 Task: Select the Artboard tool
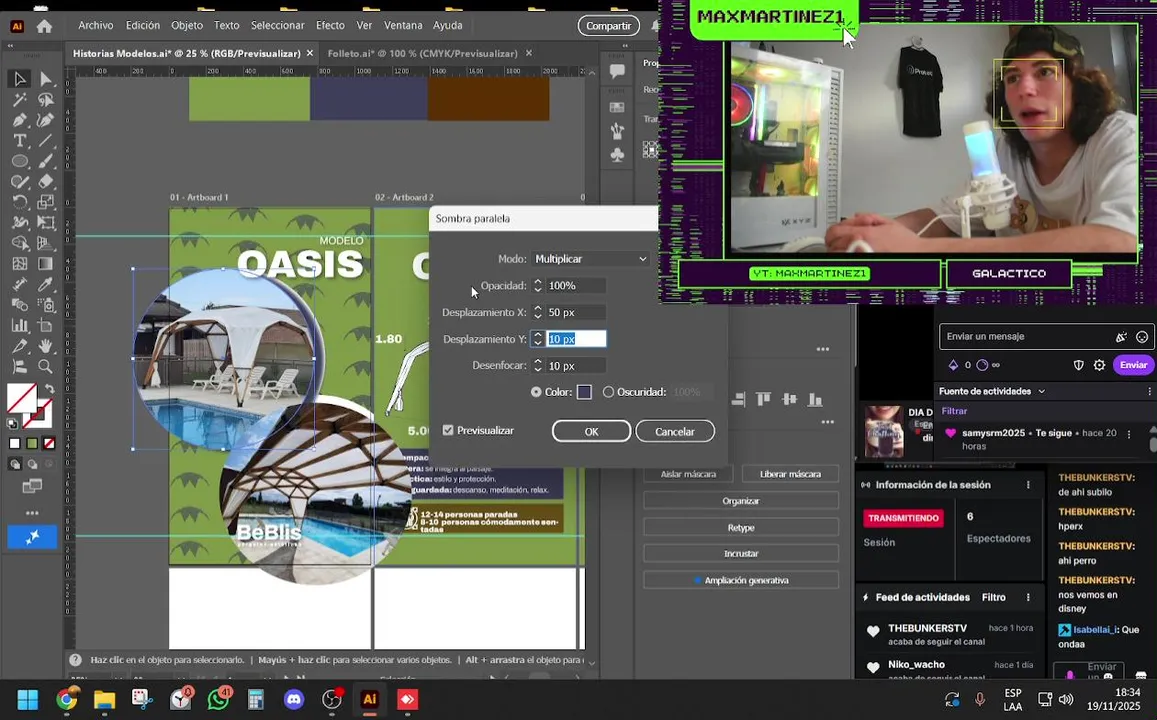click(46, 325)
